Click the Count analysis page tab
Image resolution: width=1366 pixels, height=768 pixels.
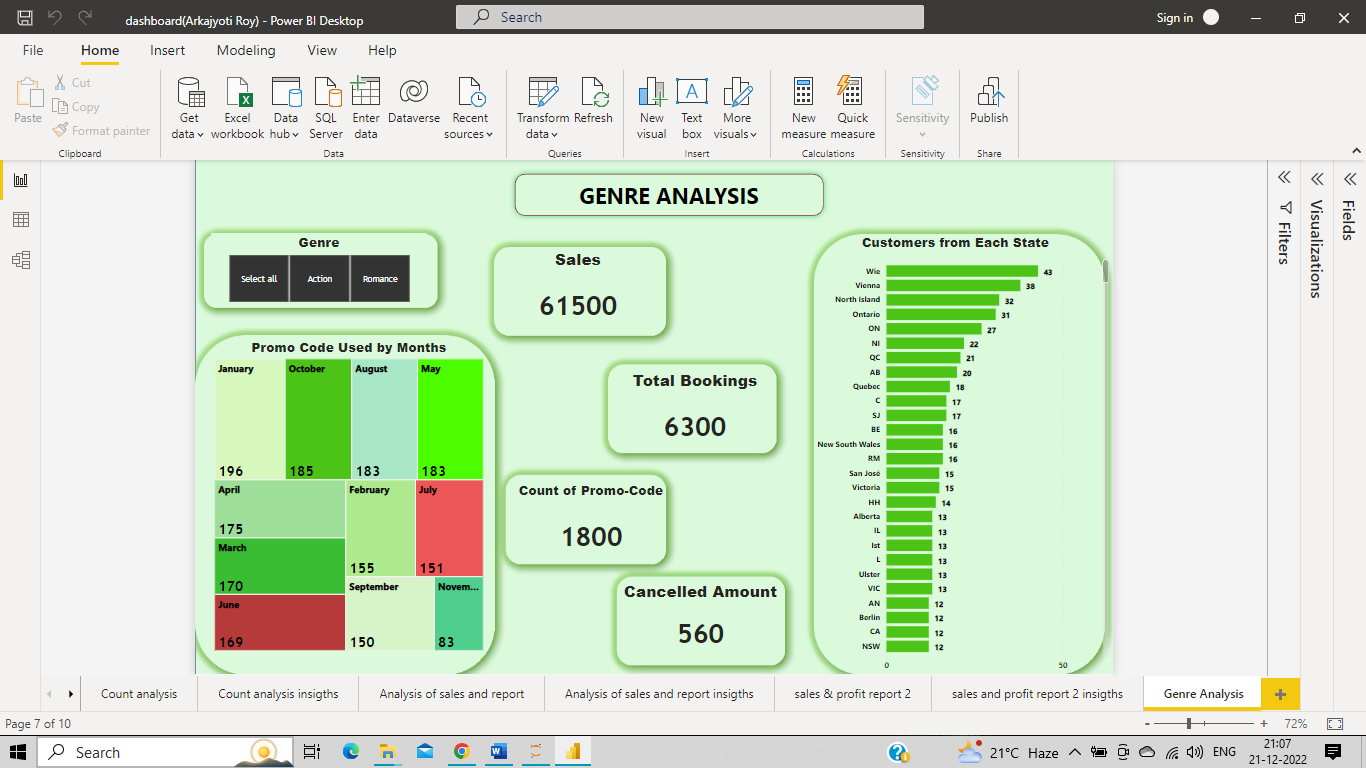click(x=139, y=693)
